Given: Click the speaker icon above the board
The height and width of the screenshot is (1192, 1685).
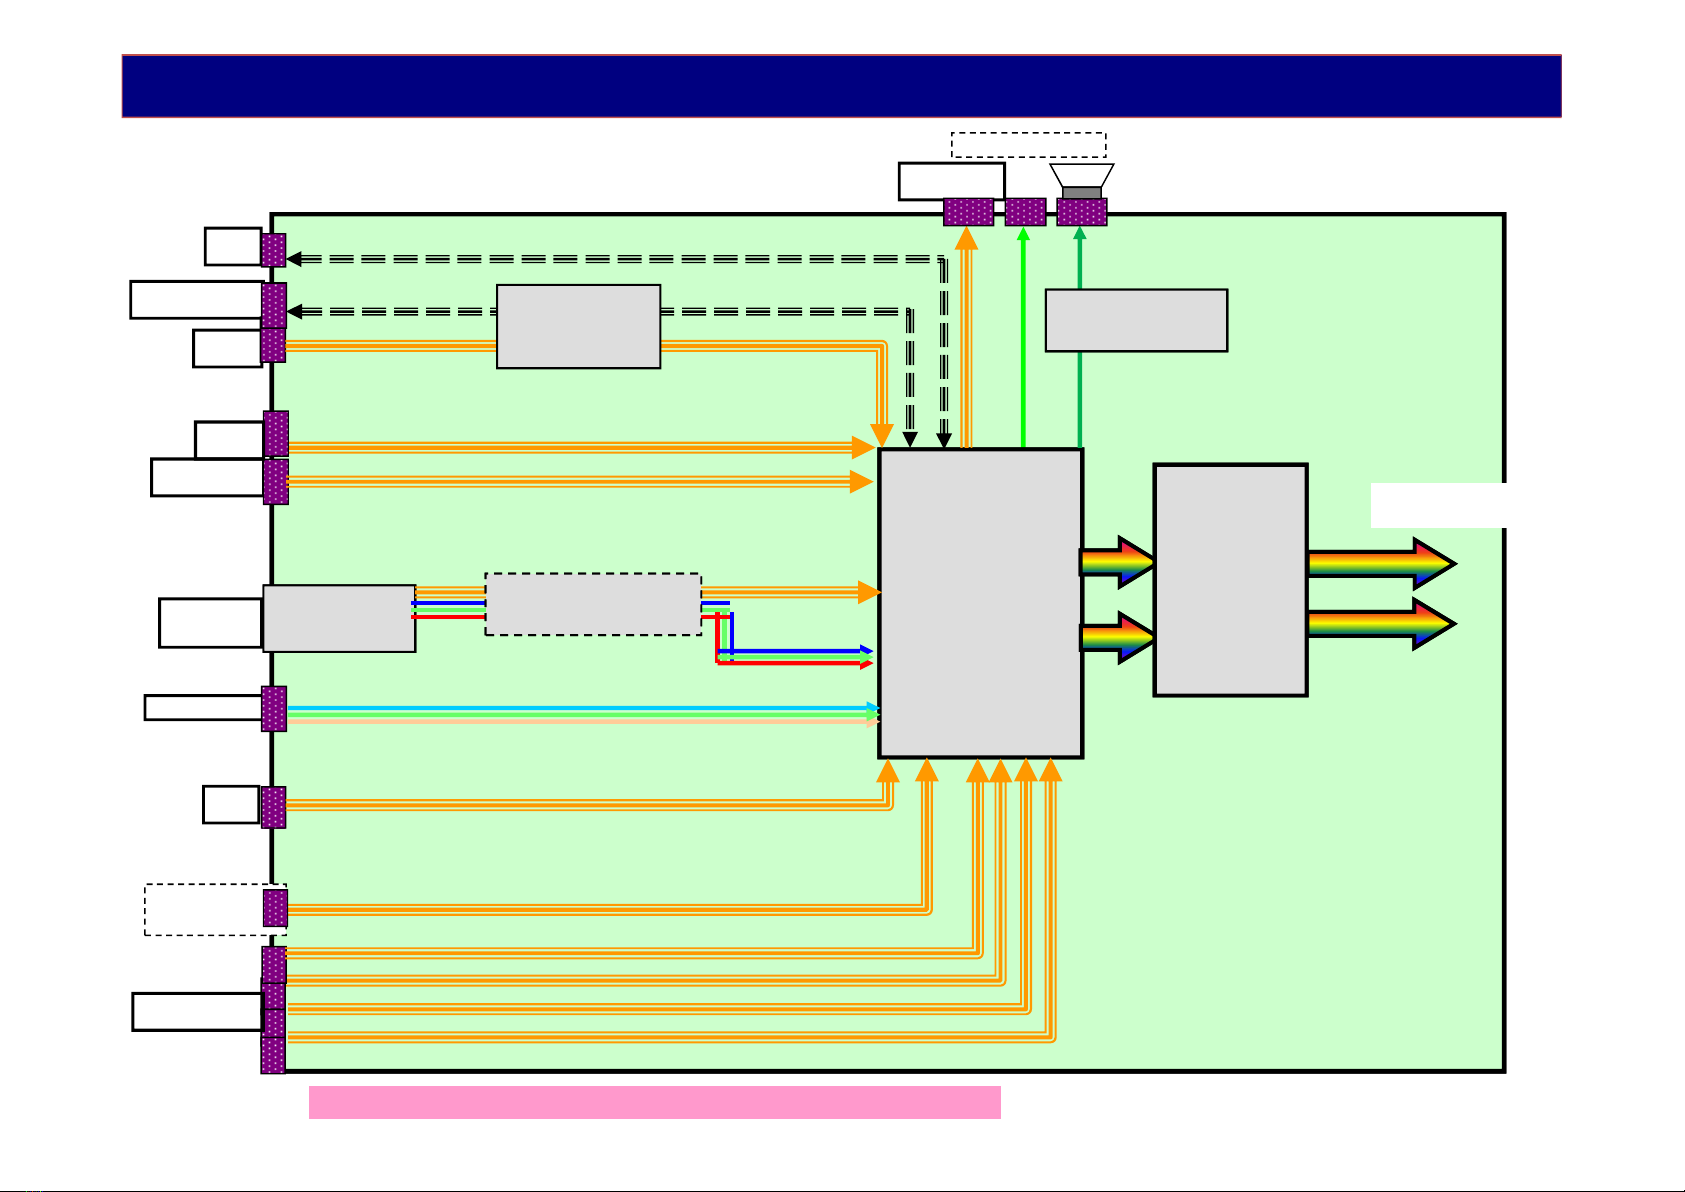Looking at the screenshot, I should coord(1082,181).
